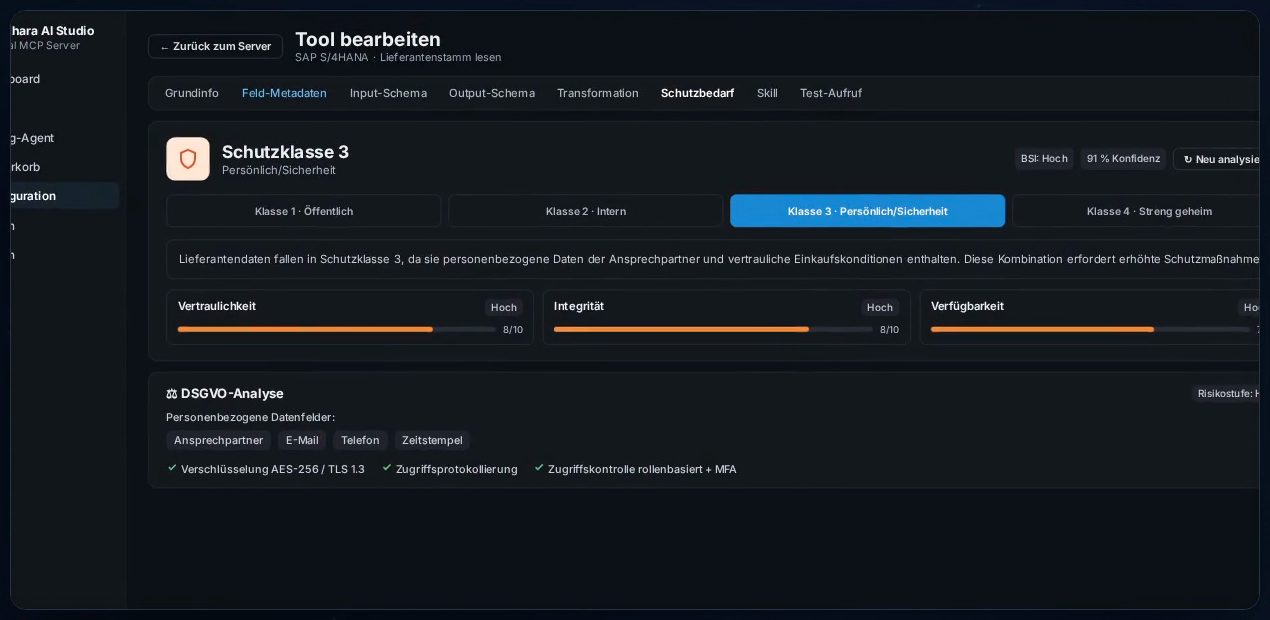Select Klasse 3 · Persönlich/Sicherheit

pos(868,211)
